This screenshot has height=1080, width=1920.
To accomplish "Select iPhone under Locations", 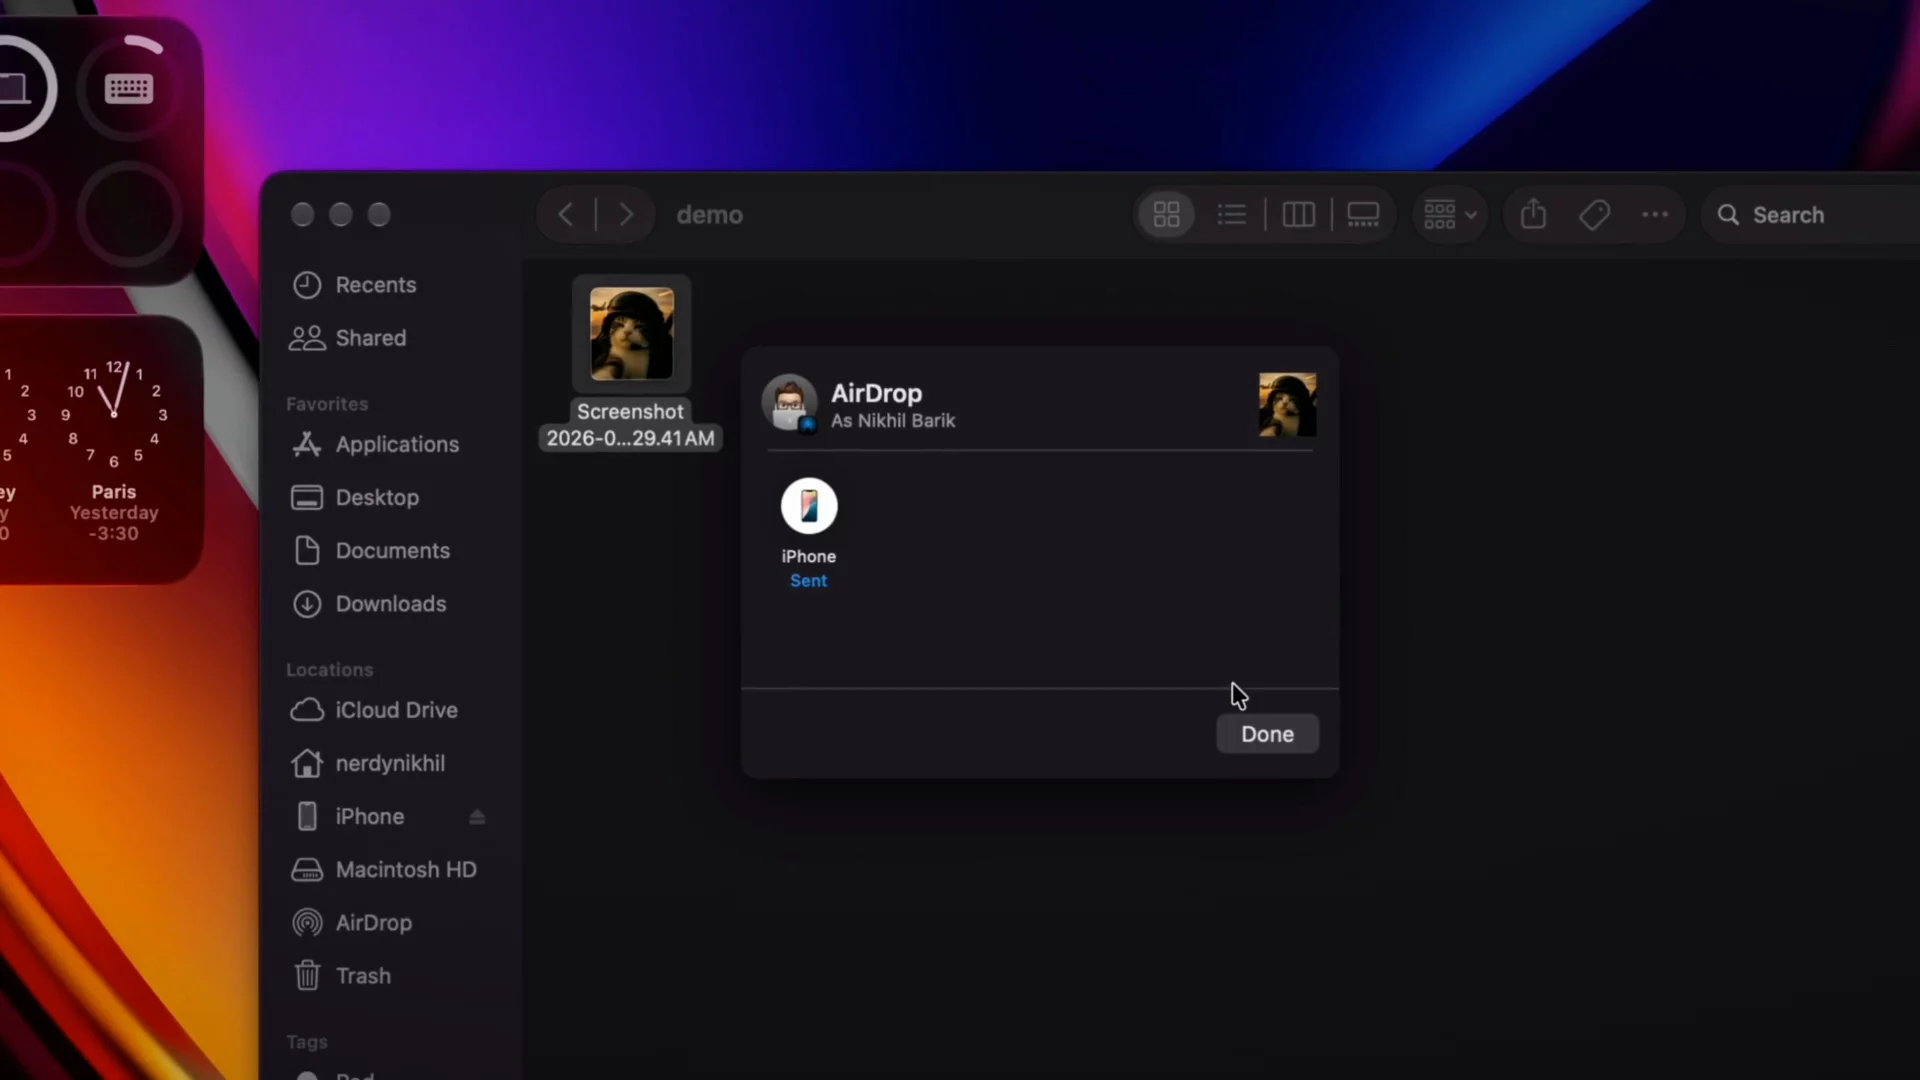I will pyautogui.click(x=369, y=816).
